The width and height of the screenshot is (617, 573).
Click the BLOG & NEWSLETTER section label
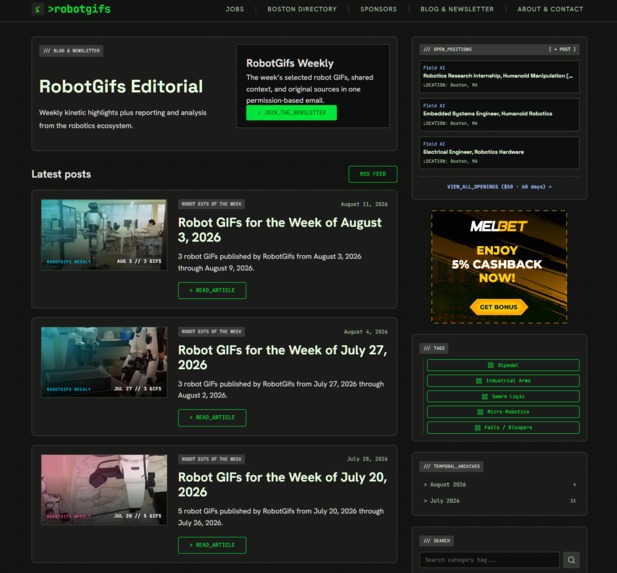[x=71, y=51]
